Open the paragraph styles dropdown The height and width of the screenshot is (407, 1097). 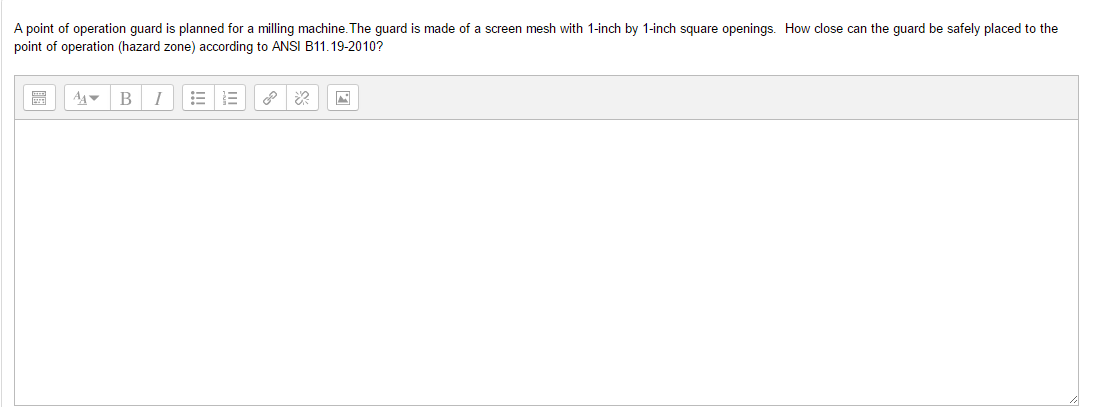(x=85, y=98)
